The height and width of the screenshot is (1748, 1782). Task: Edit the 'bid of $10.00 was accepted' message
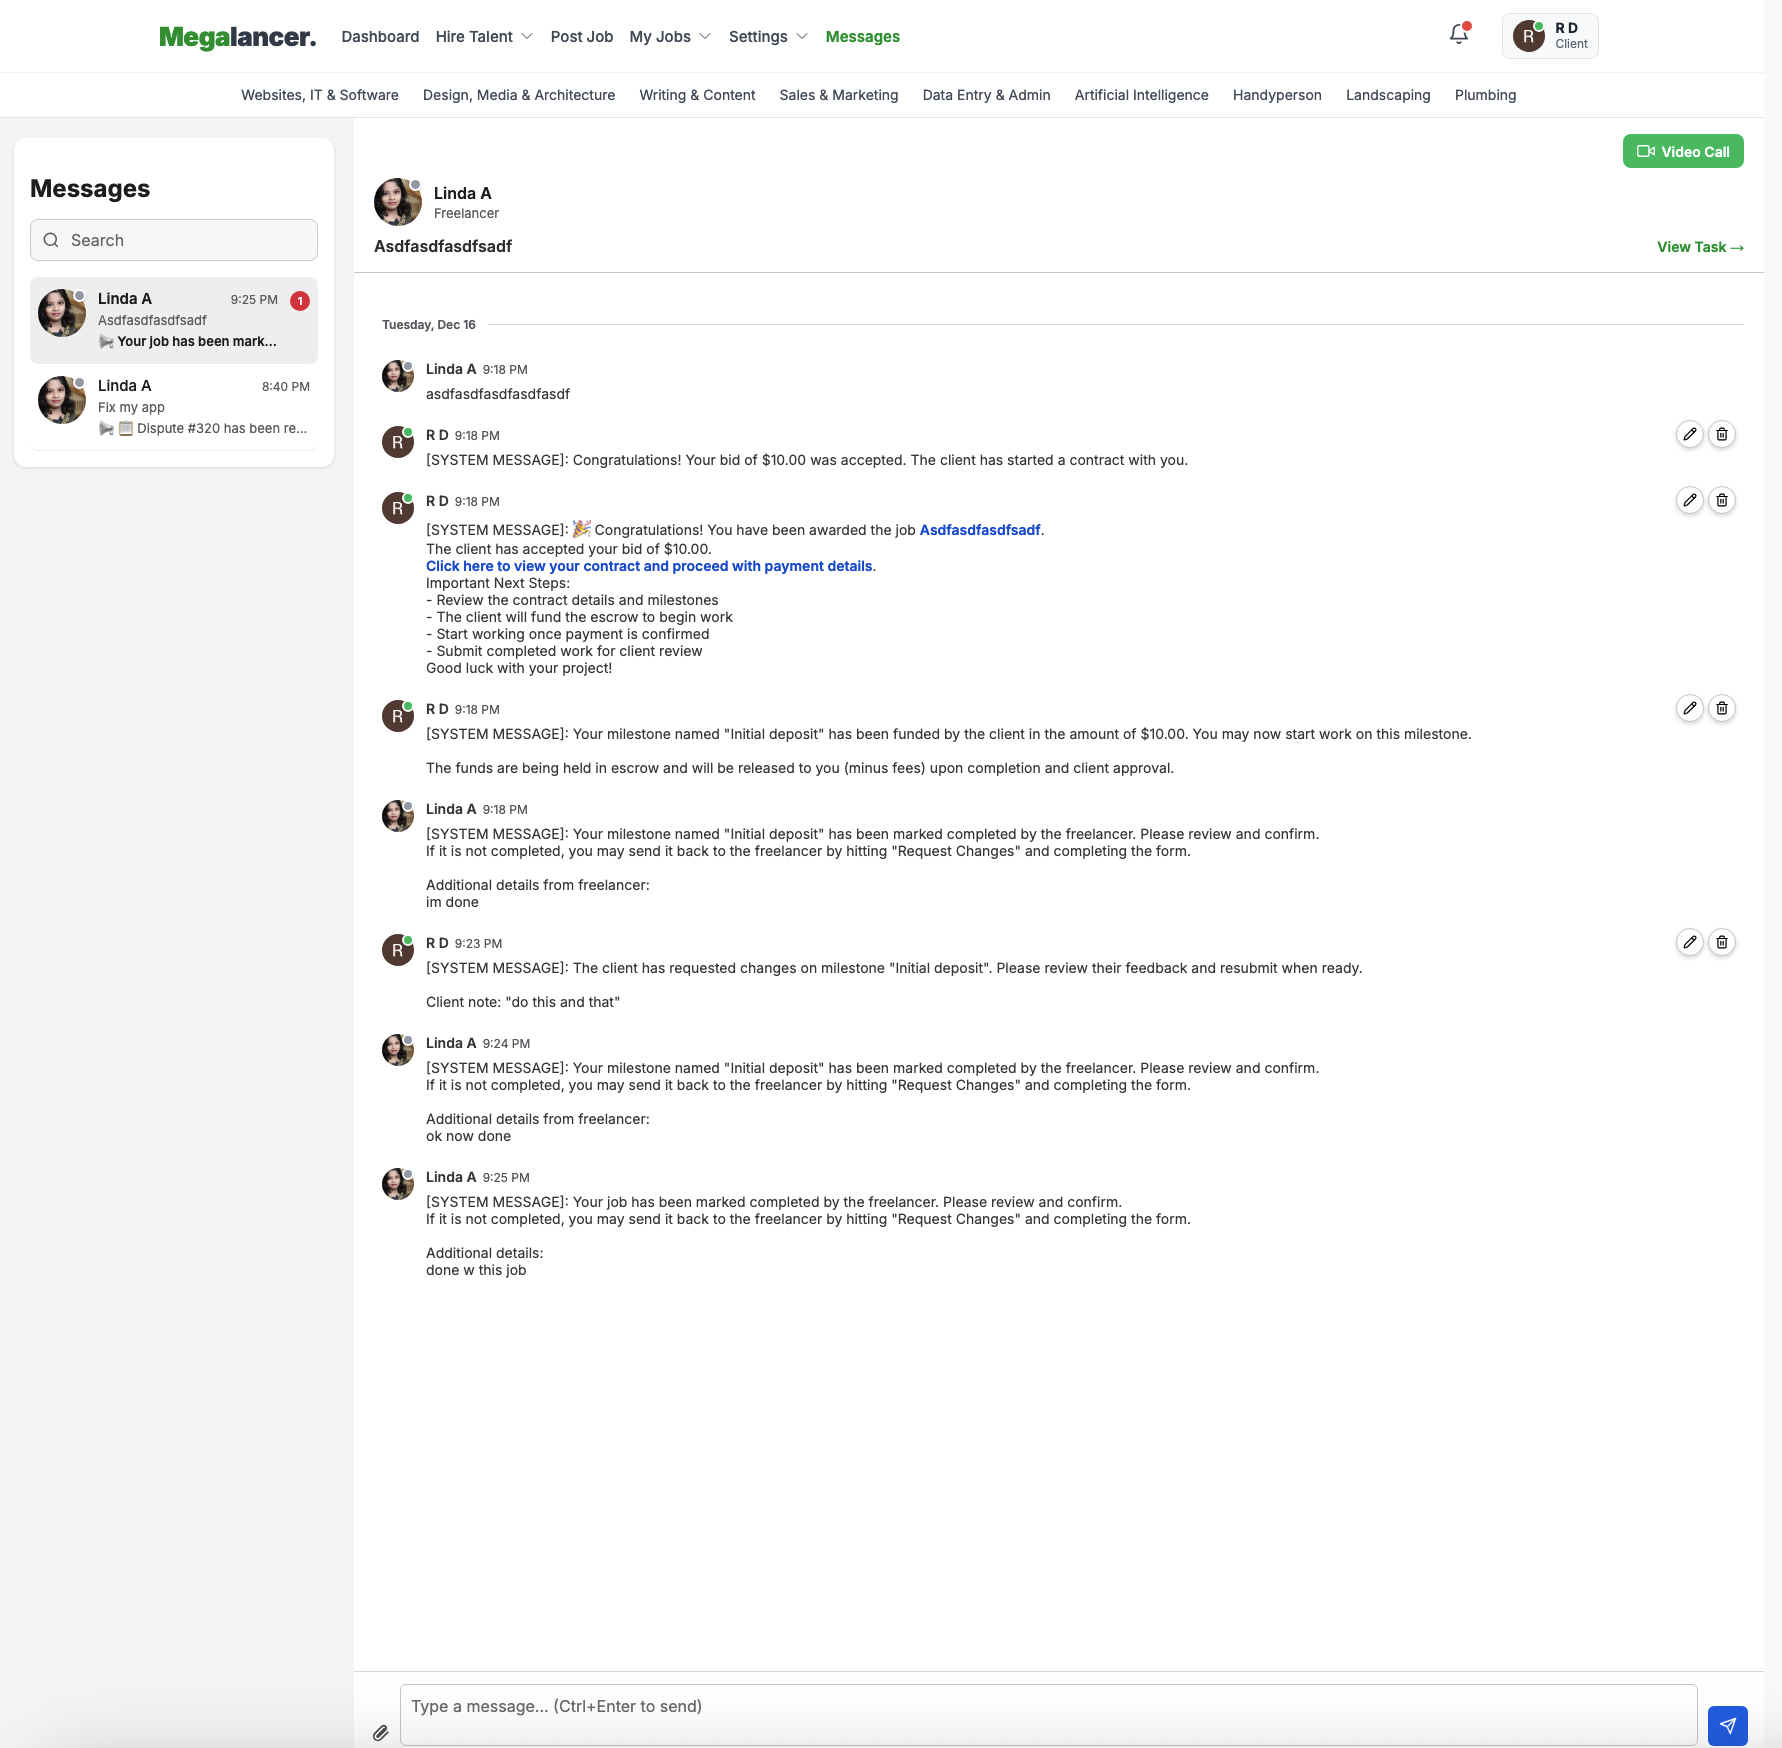[1689, 434]
